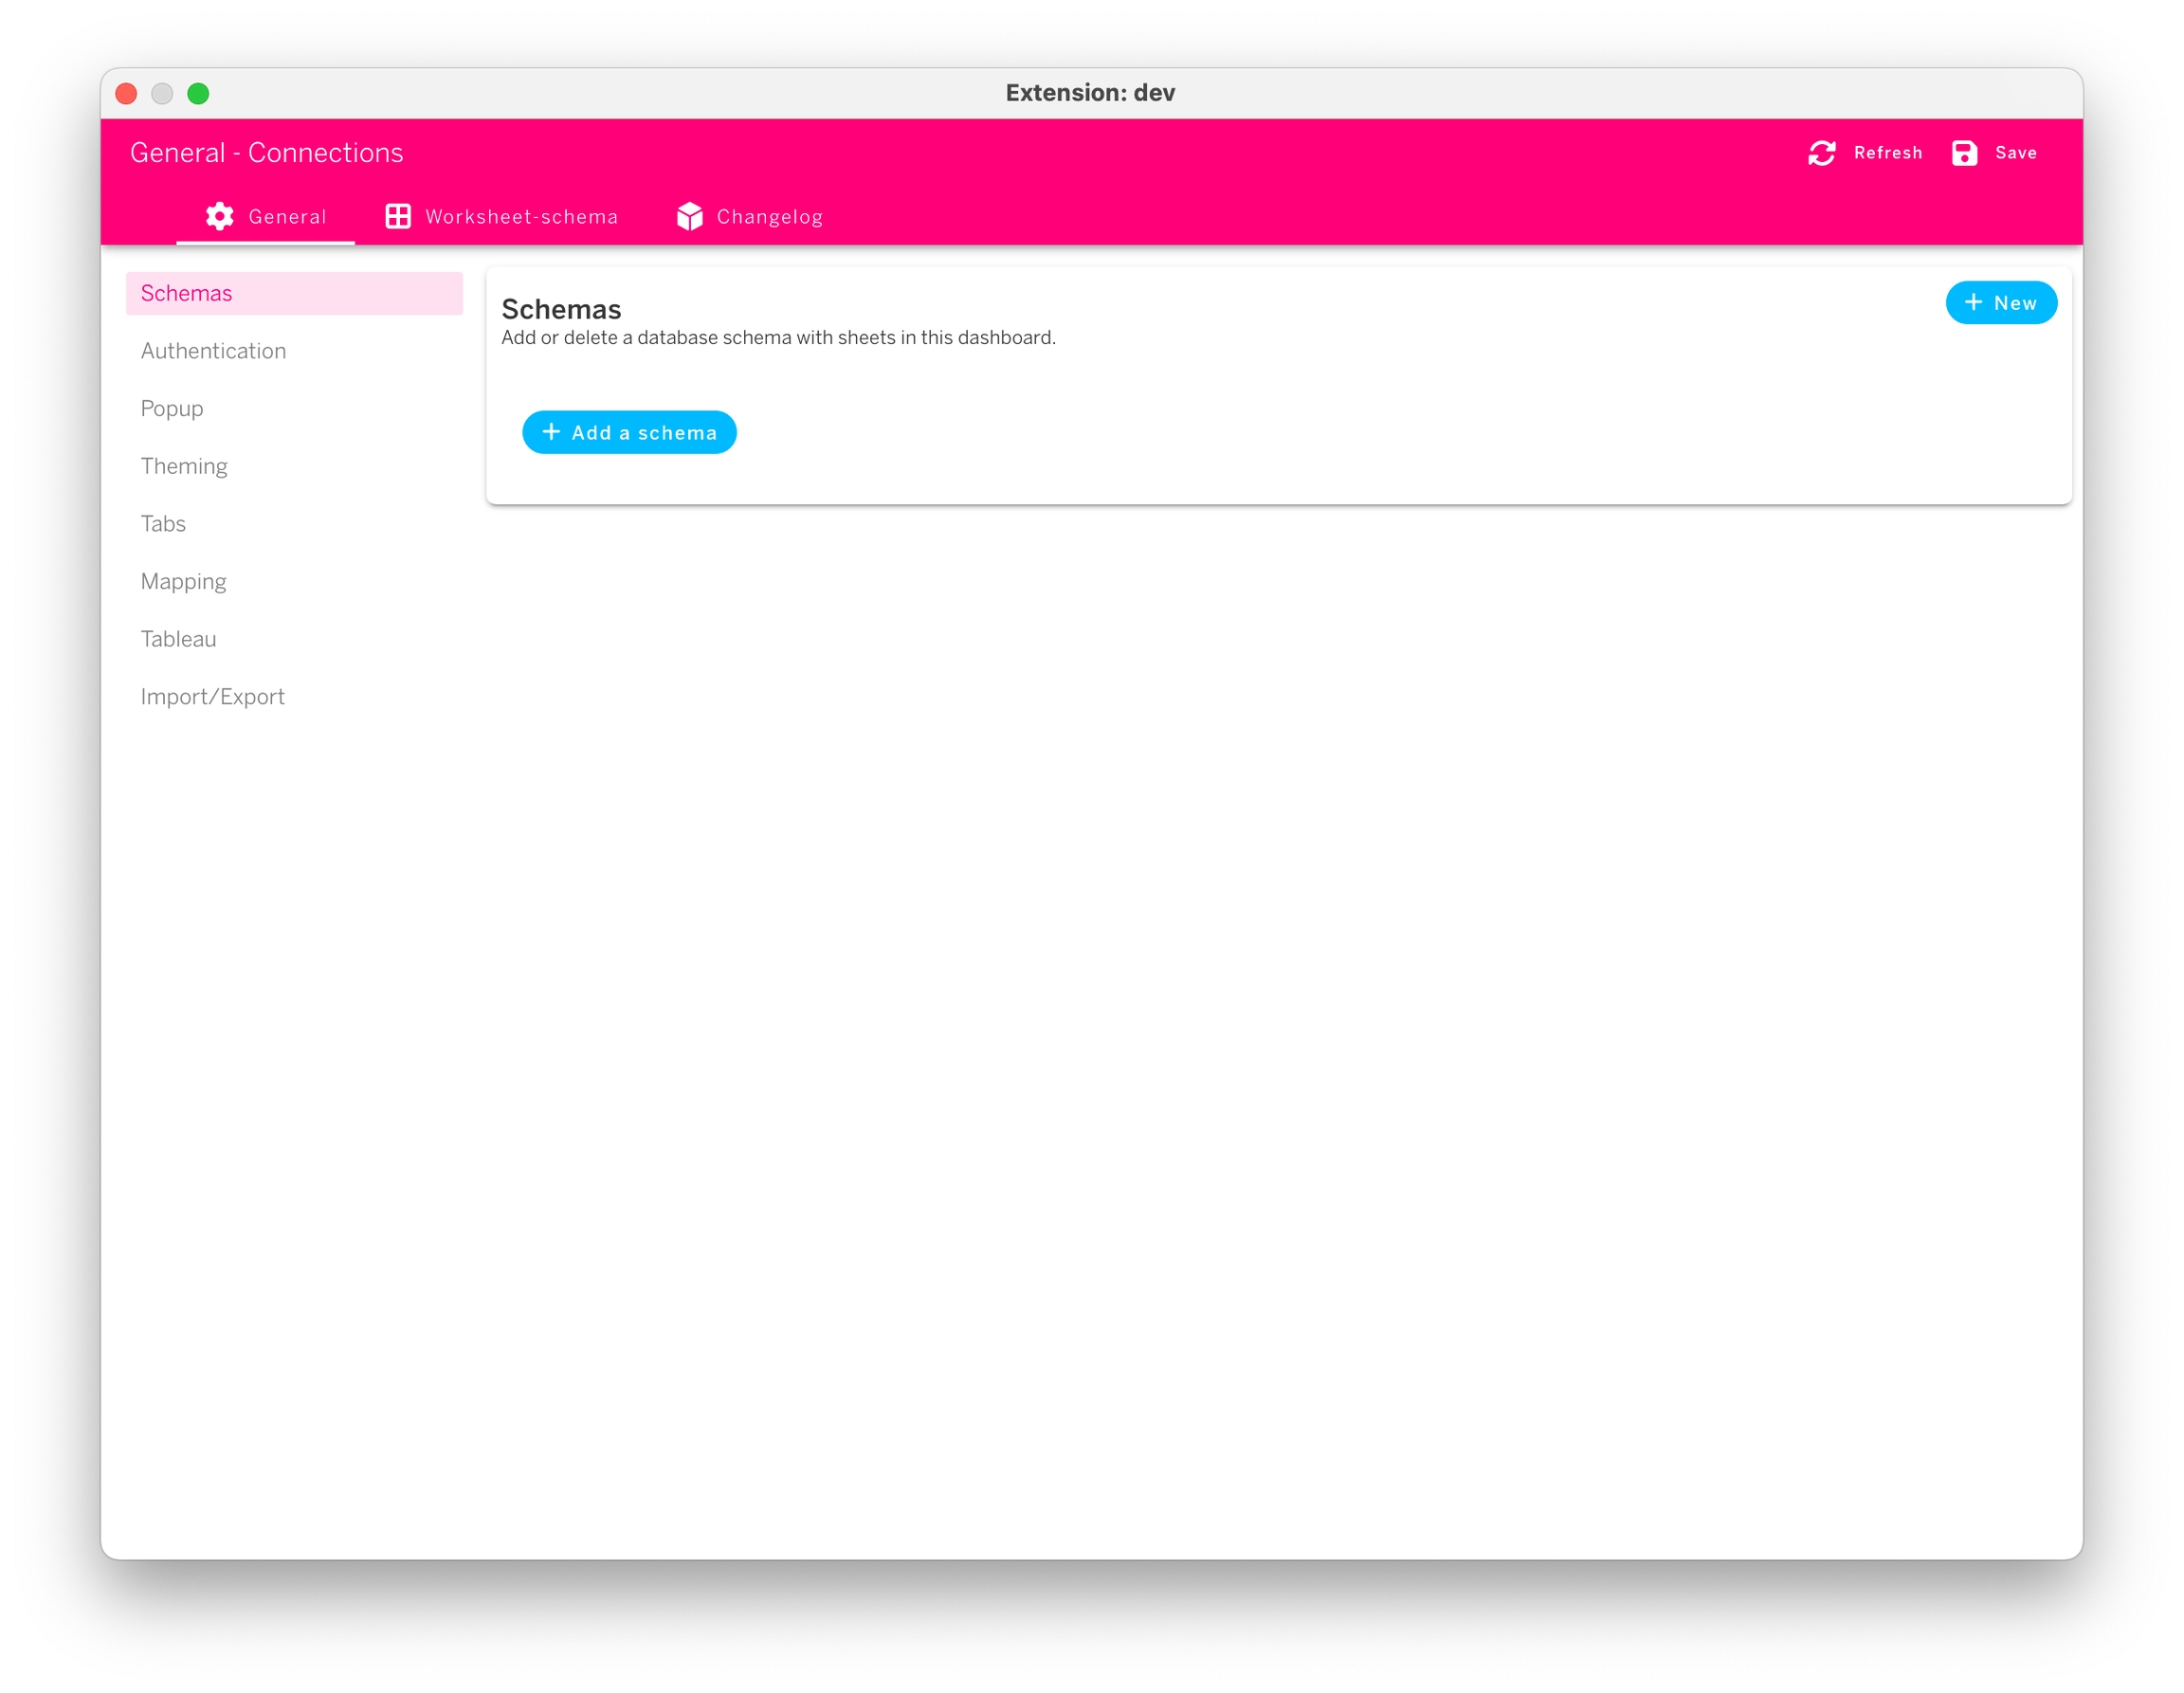Click the Worksheet-schema grid icon
The width and height of the screenshot is (2184, 1693).
398,216
